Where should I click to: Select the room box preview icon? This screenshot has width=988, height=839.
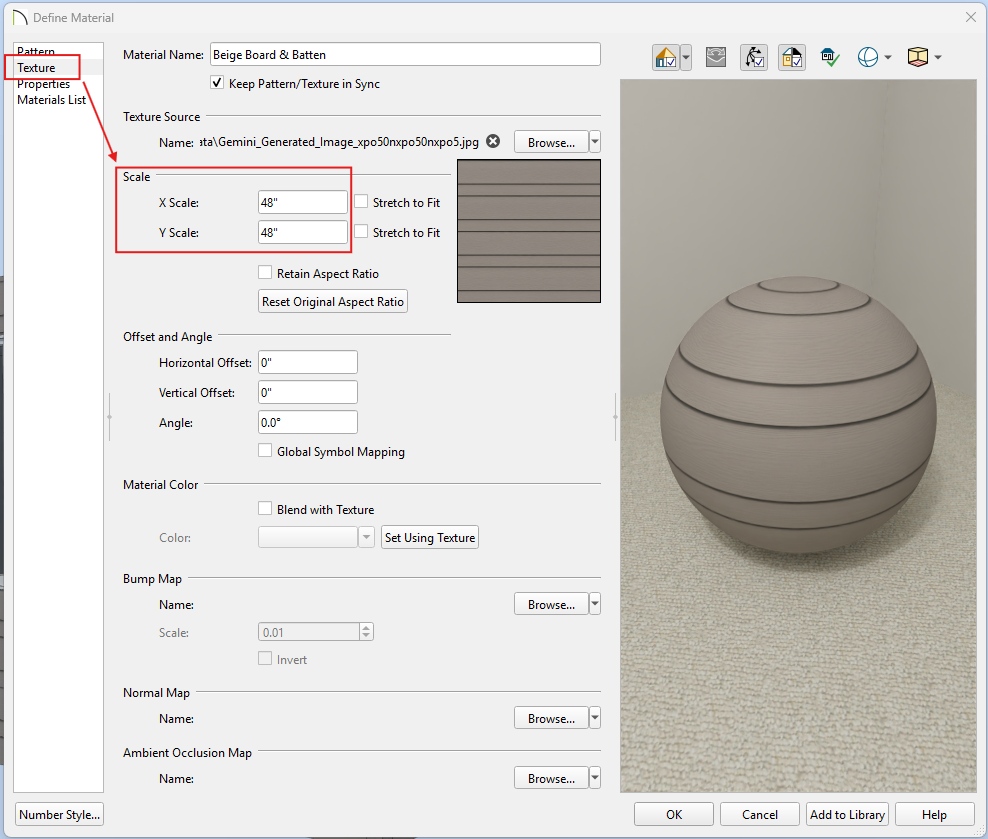918,57
